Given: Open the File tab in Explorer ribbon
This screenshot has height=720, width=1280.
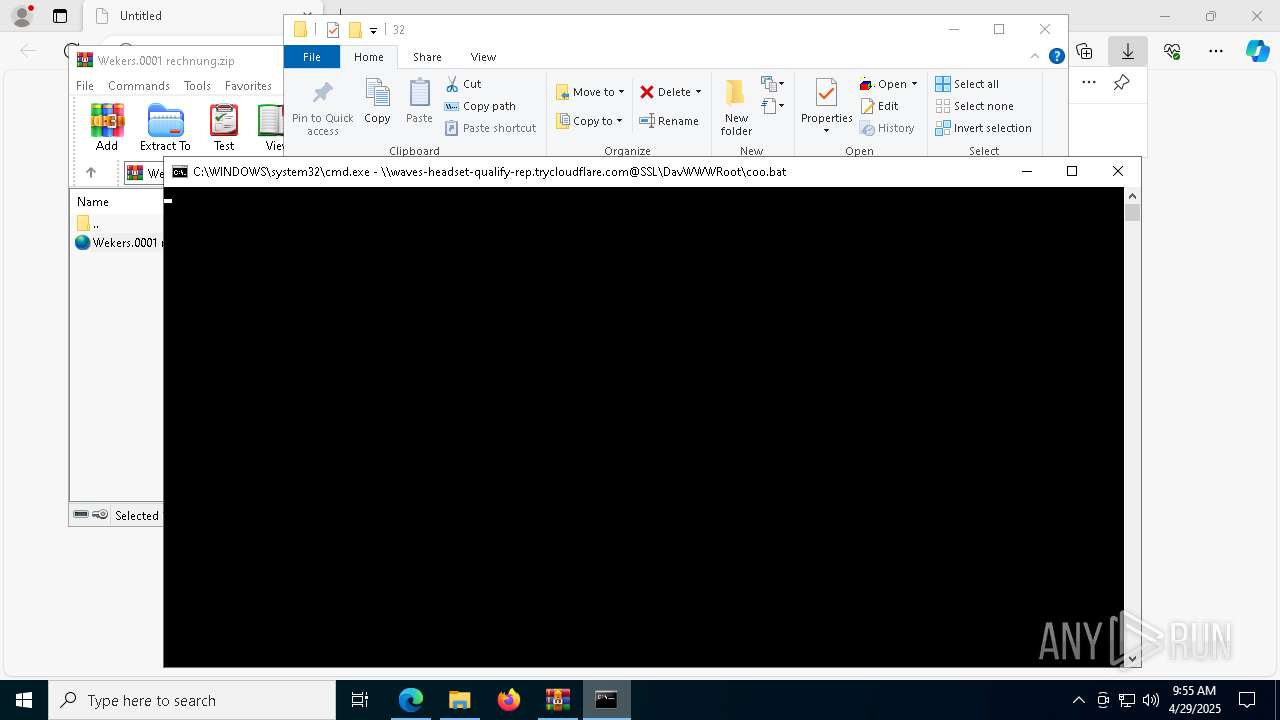Looking at the screenshot, I should tap(312, 57).
